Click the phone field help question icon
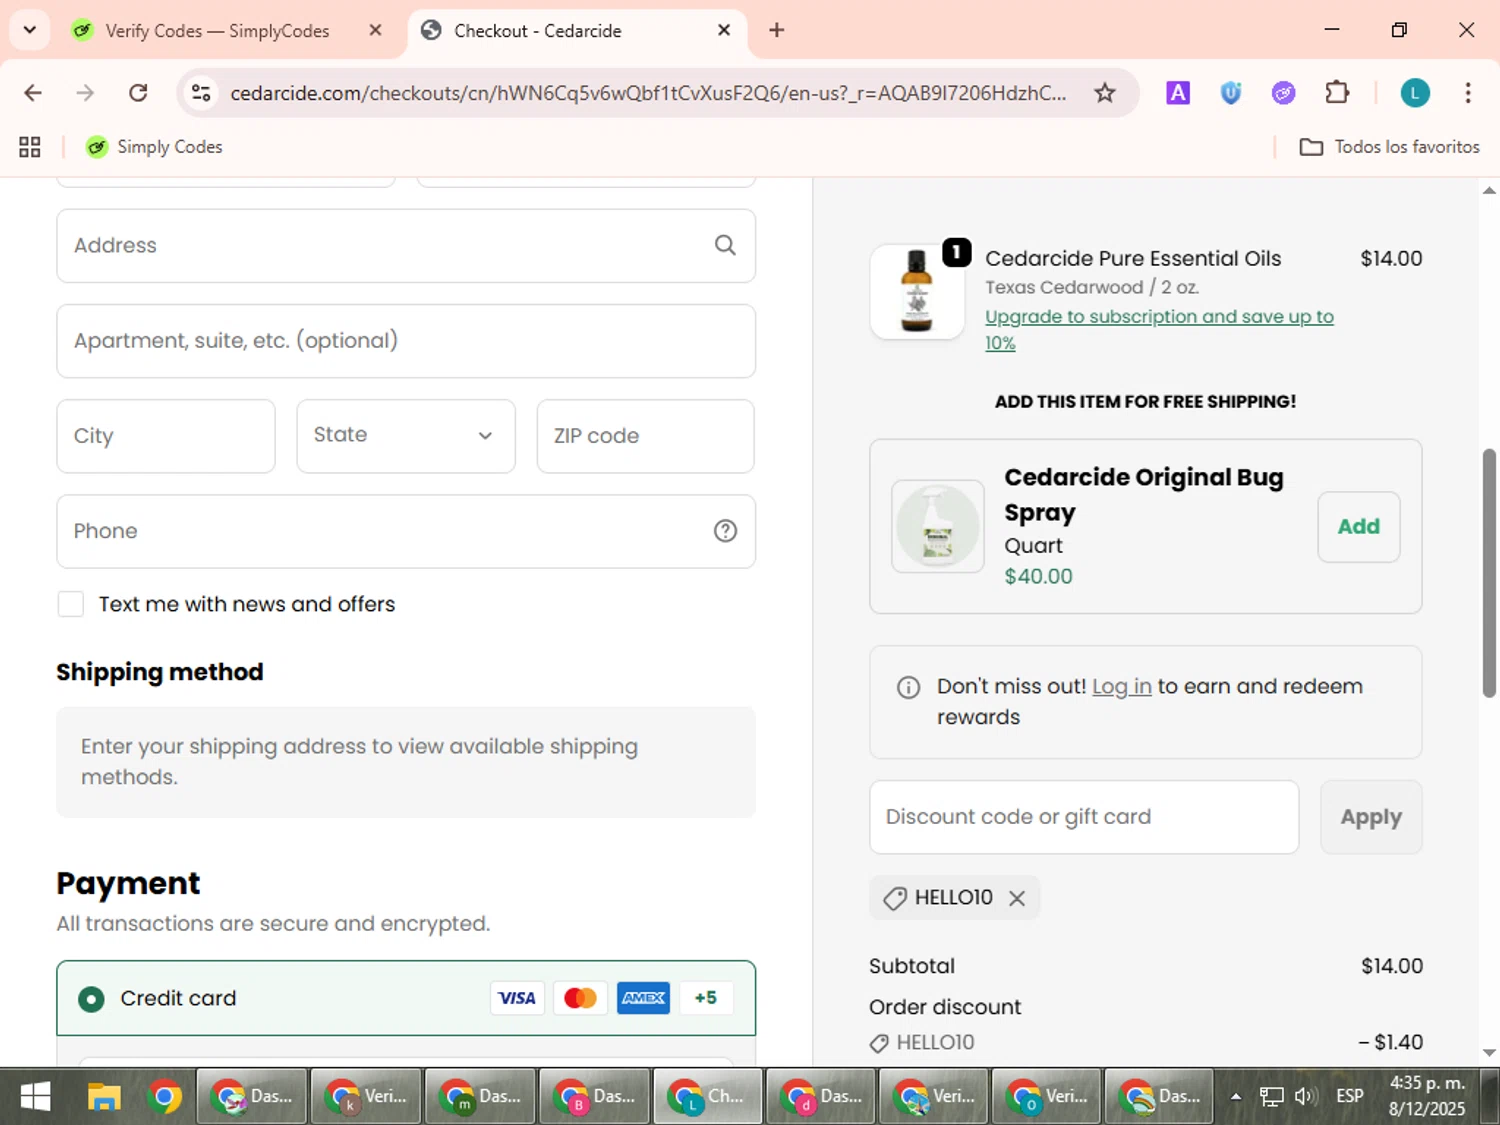This screenshot has height=1125, width=1500. pos(725,531)
